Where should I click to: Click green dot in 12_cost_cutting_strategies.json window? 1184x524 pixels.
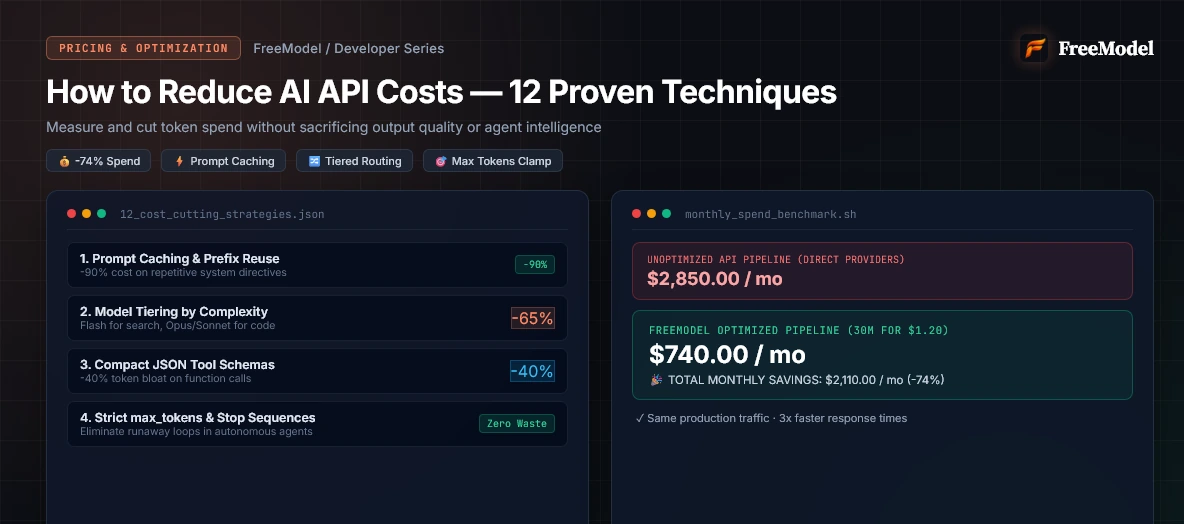tap(101, 214)
